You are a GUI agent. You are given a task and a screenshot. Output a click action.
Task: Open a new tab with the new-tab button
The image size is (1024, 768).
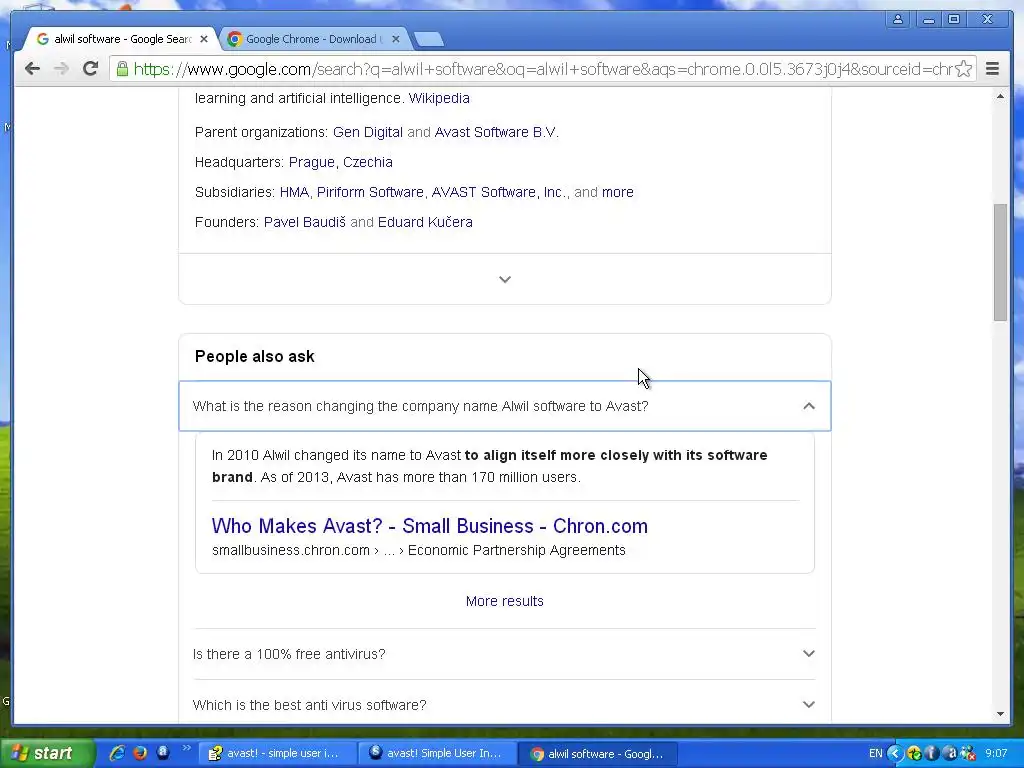pyautogui.click(x=429, y=40)
